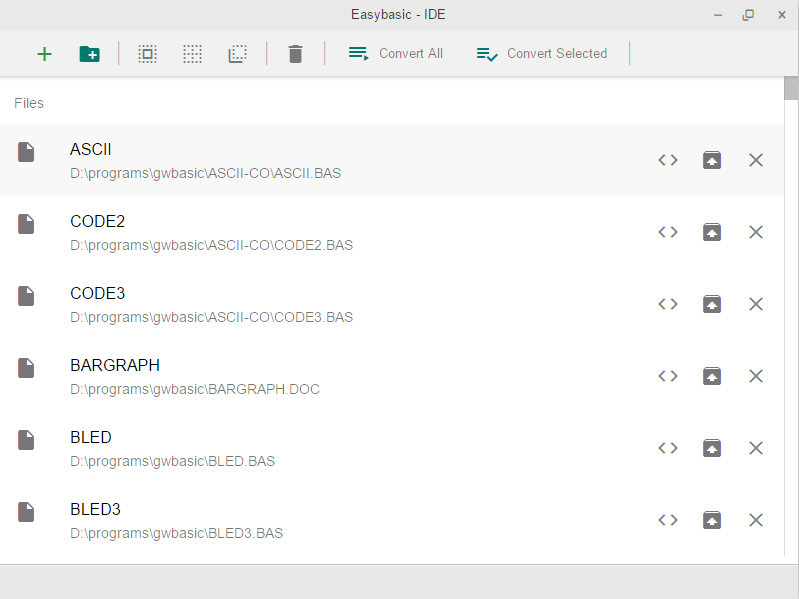799x599 pixels.
Task: Restore down the Easybasic IDE window
Action: 748,15
